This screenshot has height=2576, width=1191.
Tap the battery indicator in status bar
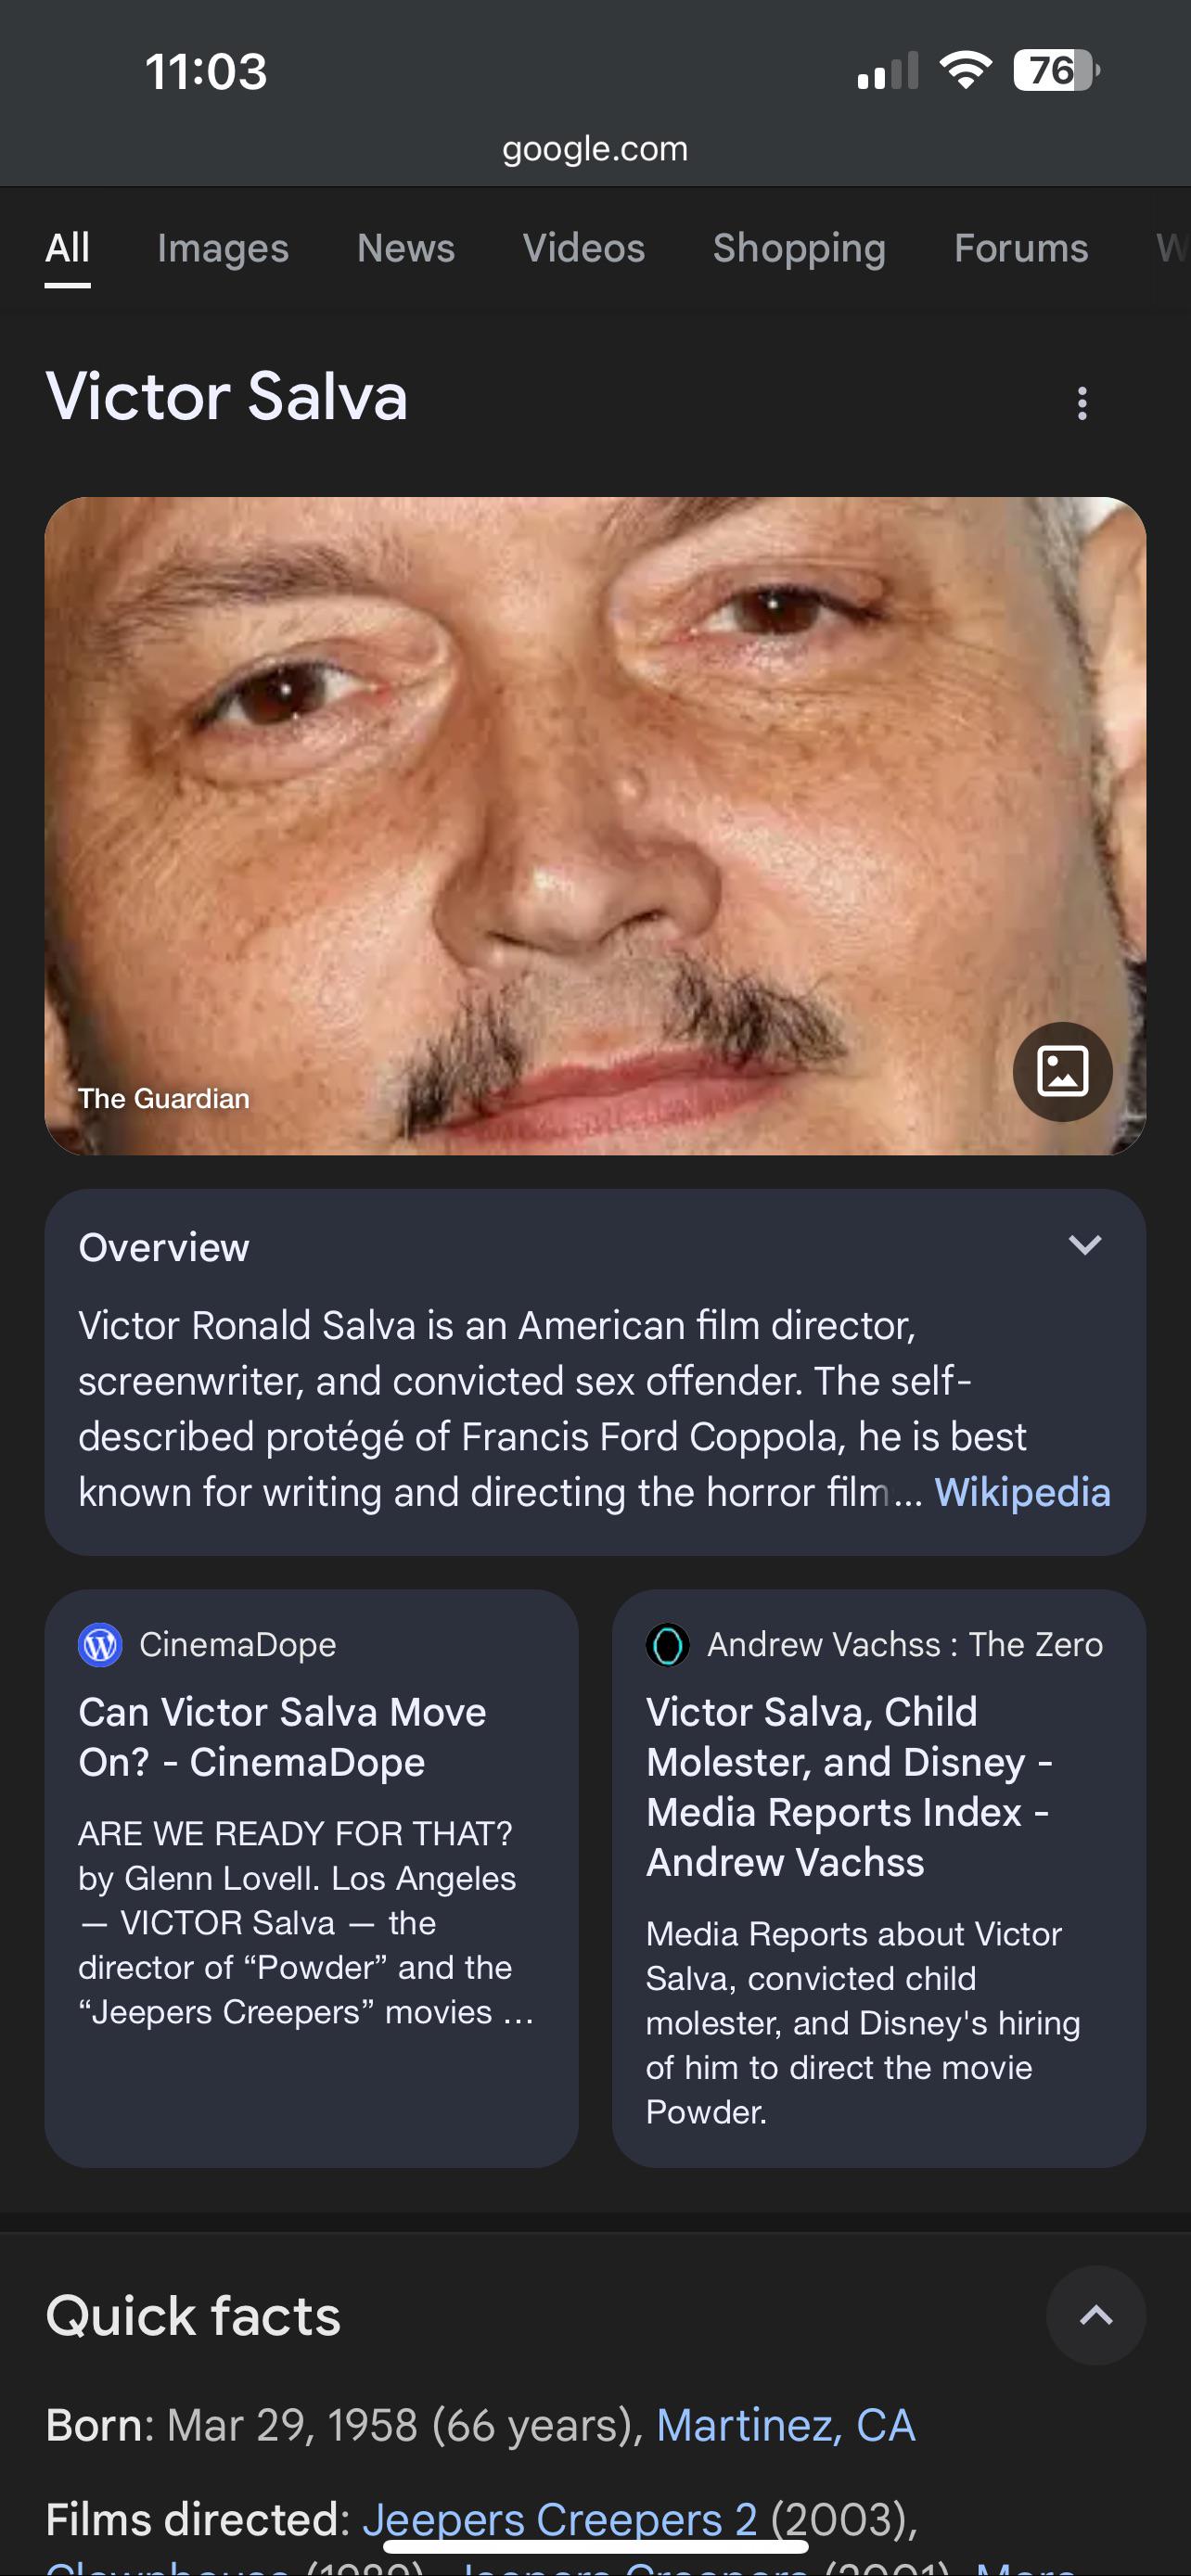[x=1055, y=71]
